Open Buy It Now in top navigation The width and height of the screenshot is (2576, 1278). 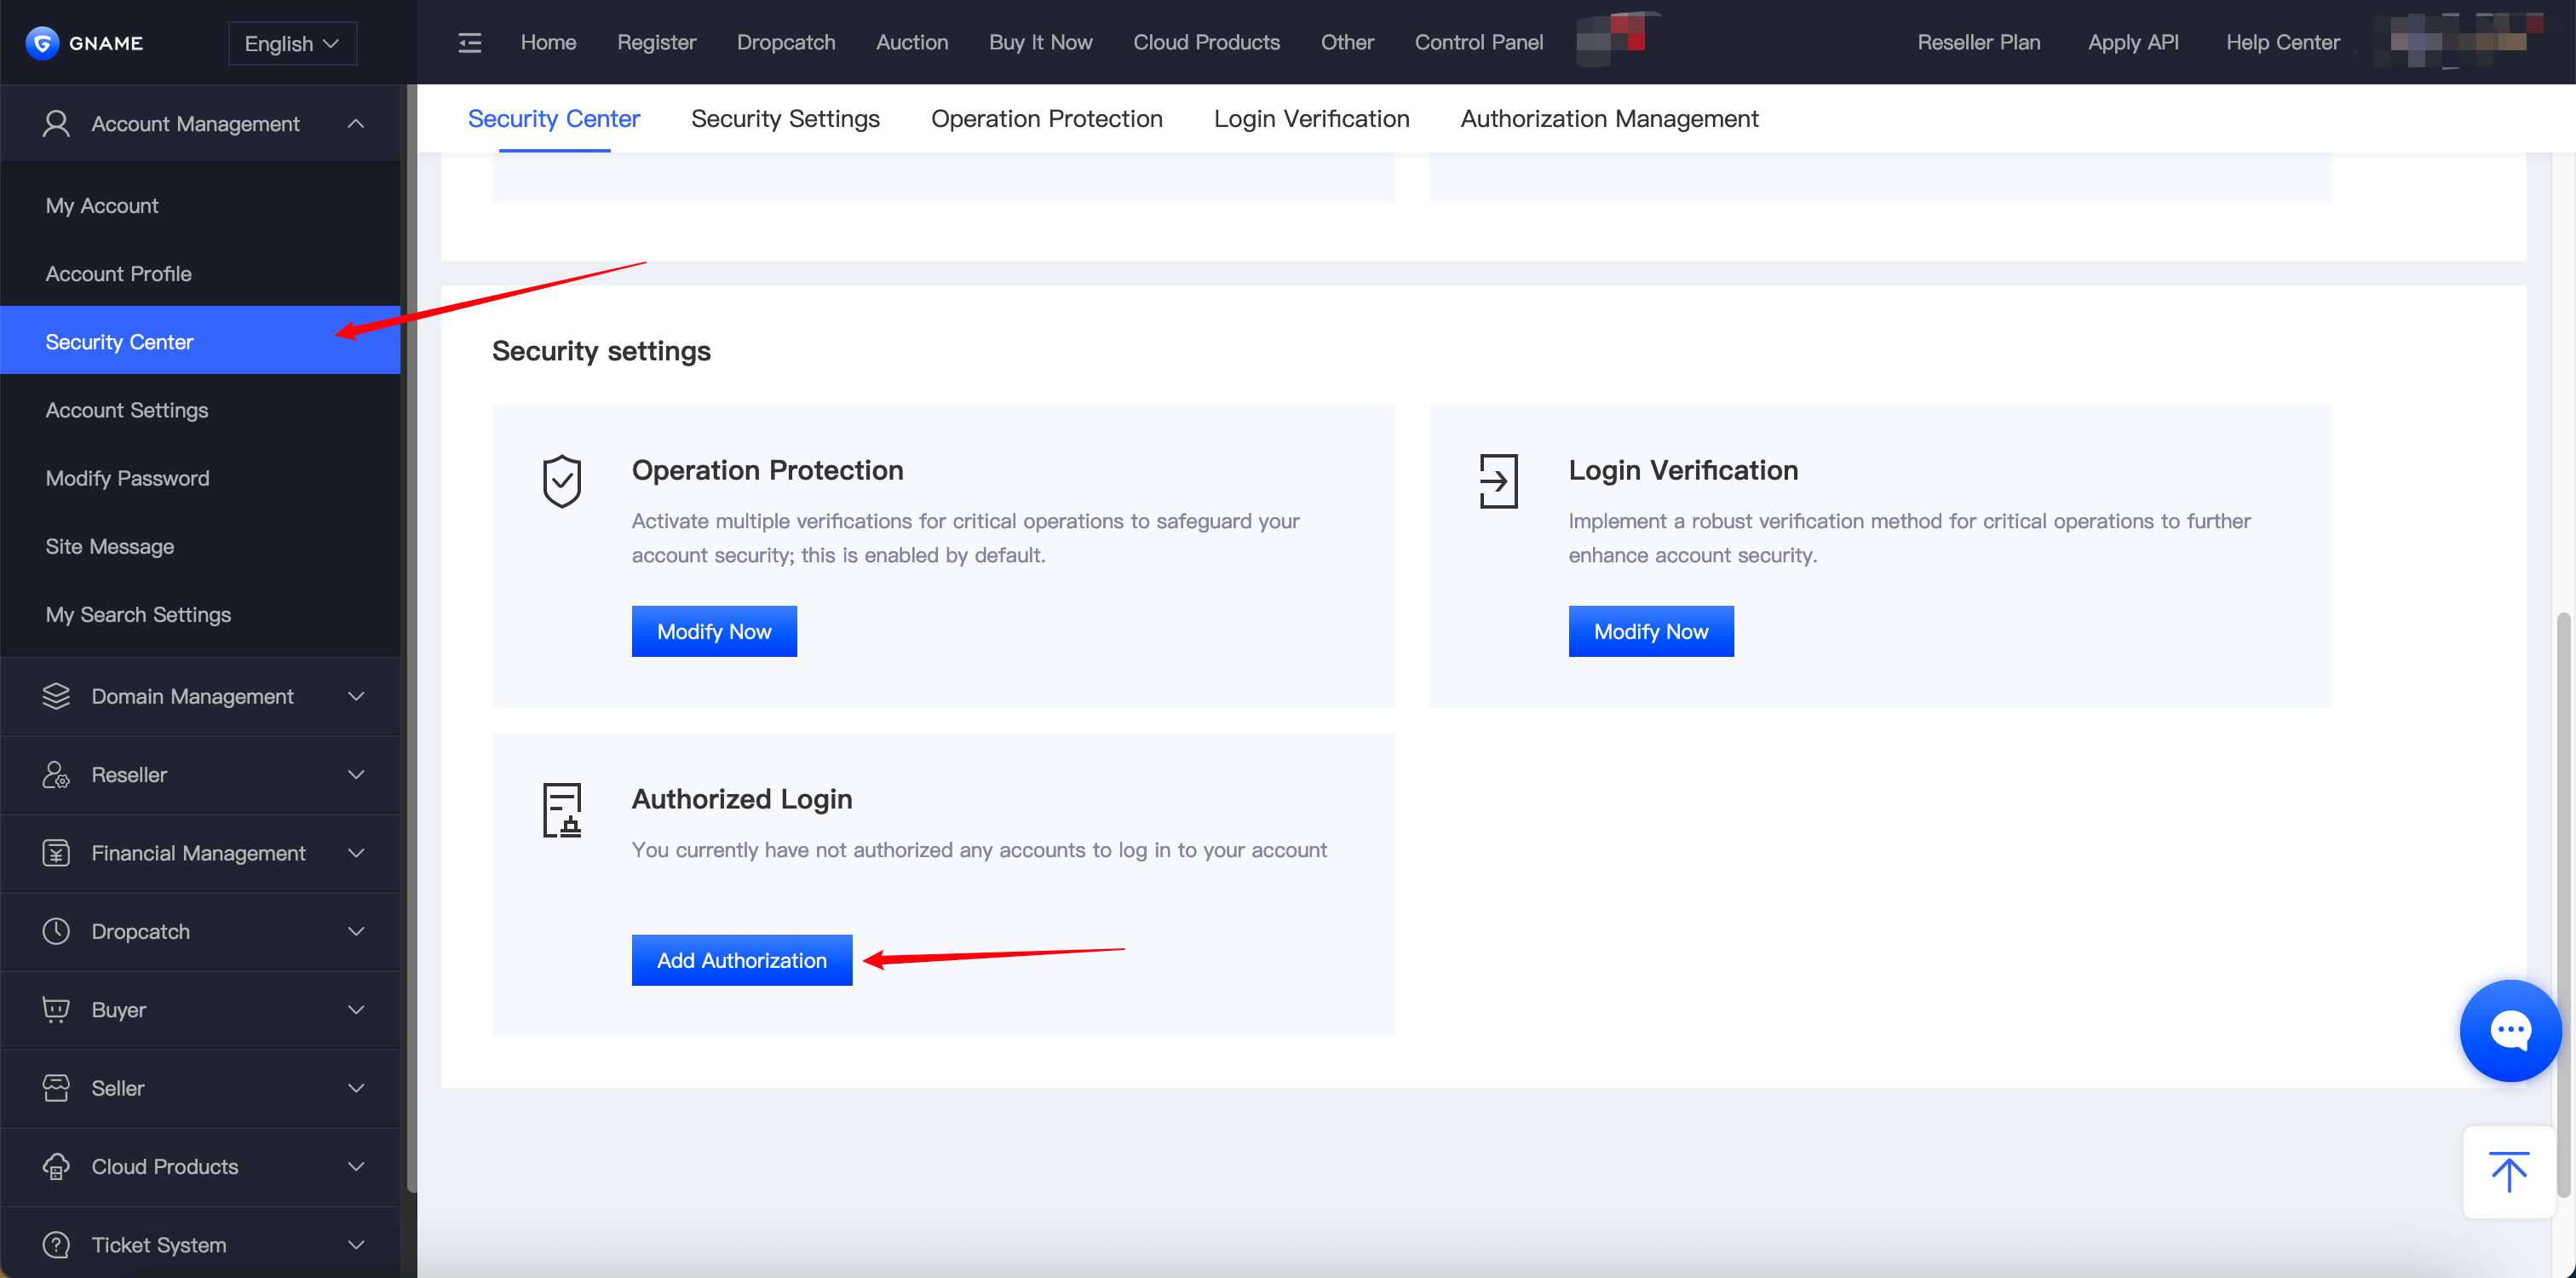(x=1040, y=43)
